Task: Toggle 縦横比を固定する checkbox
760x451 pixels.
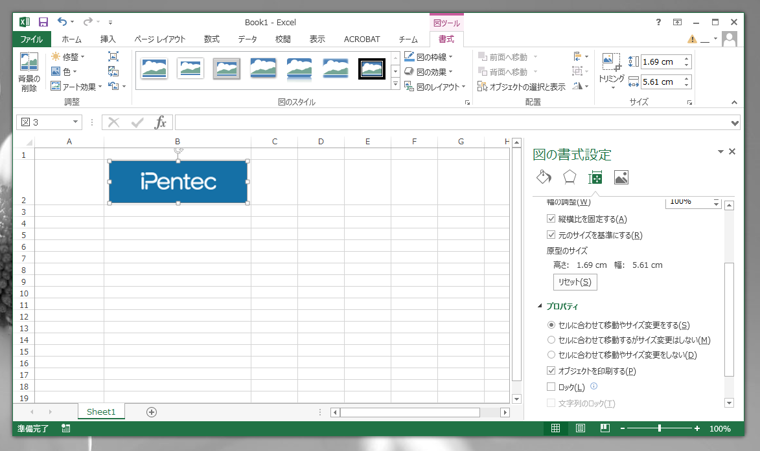Action: pyautogui.click(x=551, y=219)
